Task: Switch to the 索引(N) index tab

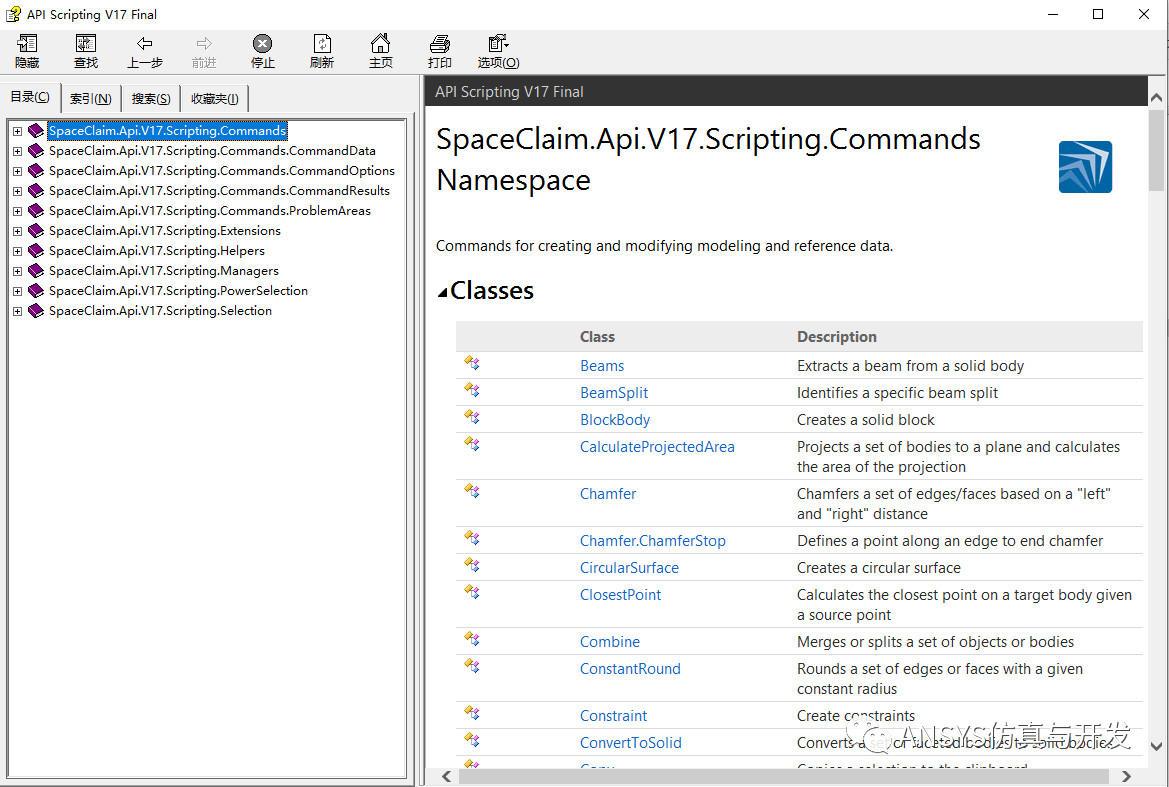Action: tap(90, 98)
